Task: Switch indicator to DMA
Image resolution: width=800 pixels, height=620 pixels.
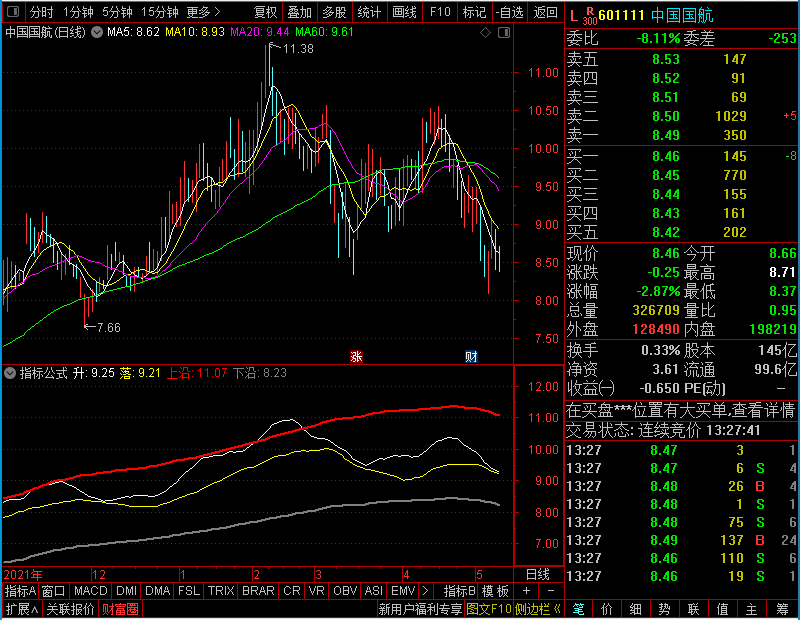Action: pyautogui.click(x=158, y=591)
